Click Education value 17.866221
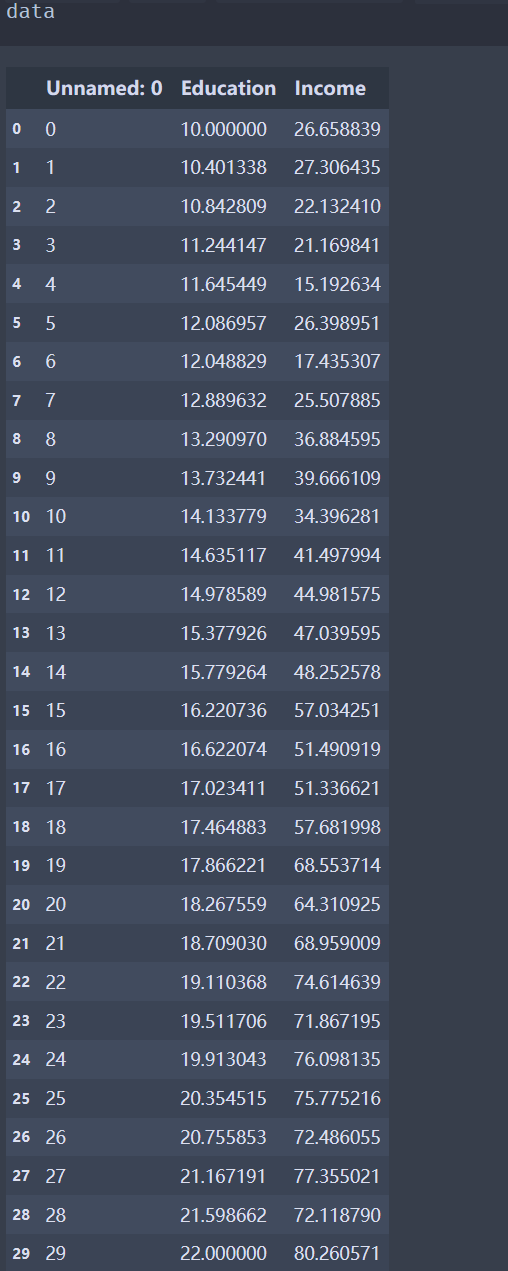Screen dimensions: 508x1271 pyautogui.click(x=224, y=865)
